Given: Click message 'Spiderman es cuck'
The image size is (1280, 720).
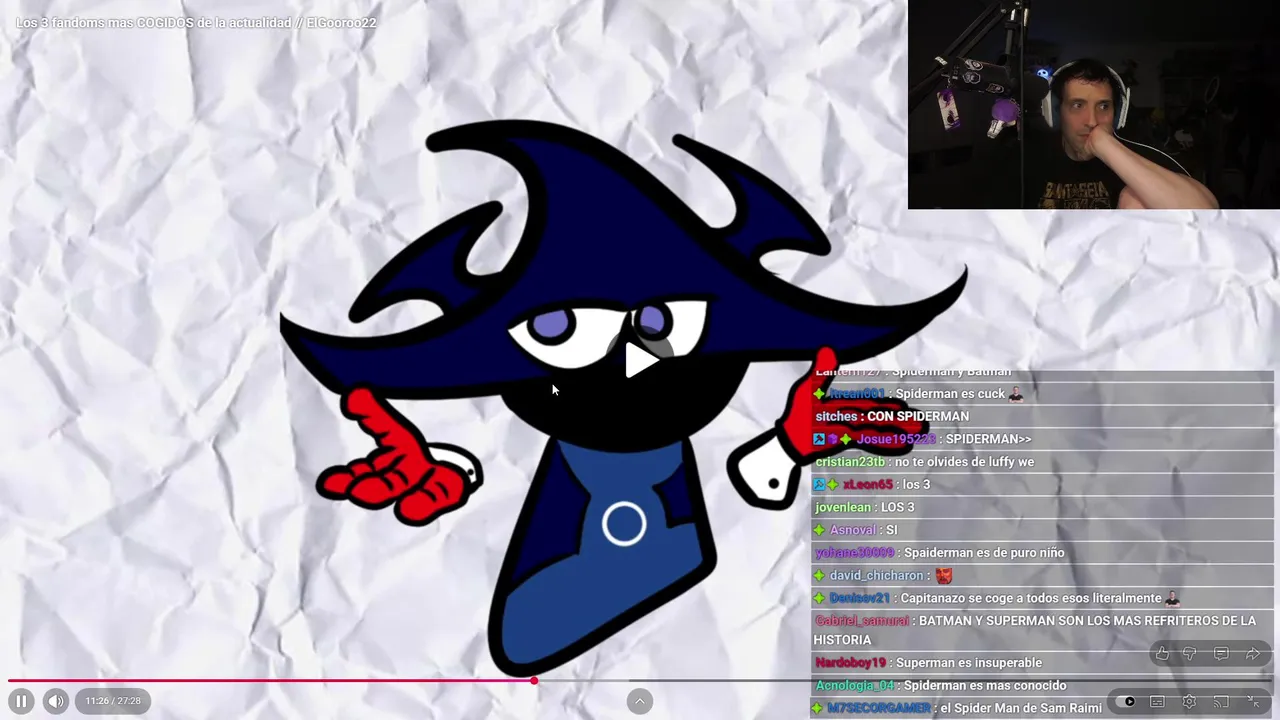Looking at the screenshot, I should [950, 394].
